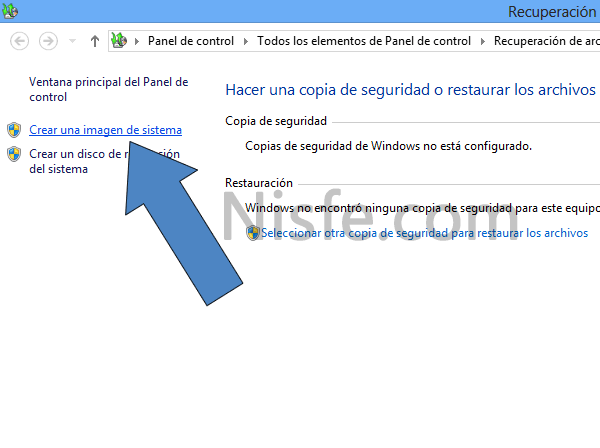600x448 pixels.
Task: Click shield icon beside Crear una imagen de sistema
Action: tap(14, 130)
